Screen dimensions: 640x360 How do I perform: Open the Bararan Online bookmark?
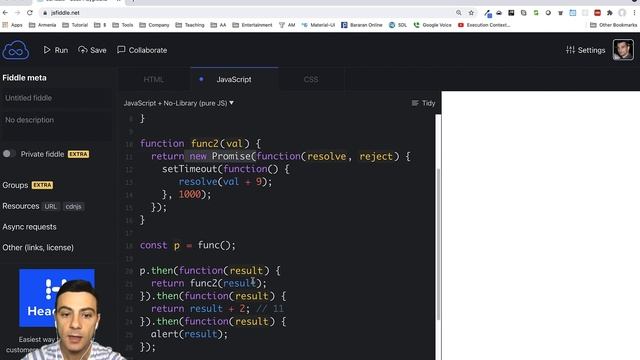[362, 25]
